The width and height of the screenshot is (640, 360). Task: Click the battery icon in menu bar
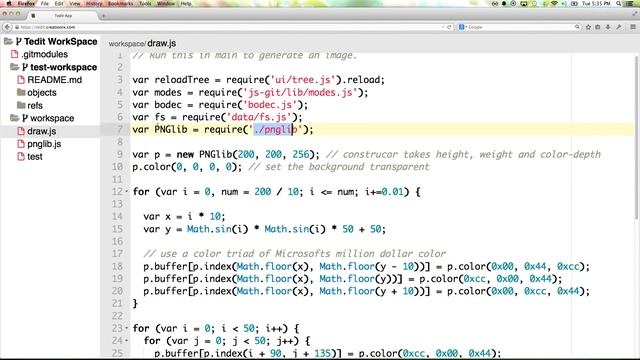pos(574,3)
